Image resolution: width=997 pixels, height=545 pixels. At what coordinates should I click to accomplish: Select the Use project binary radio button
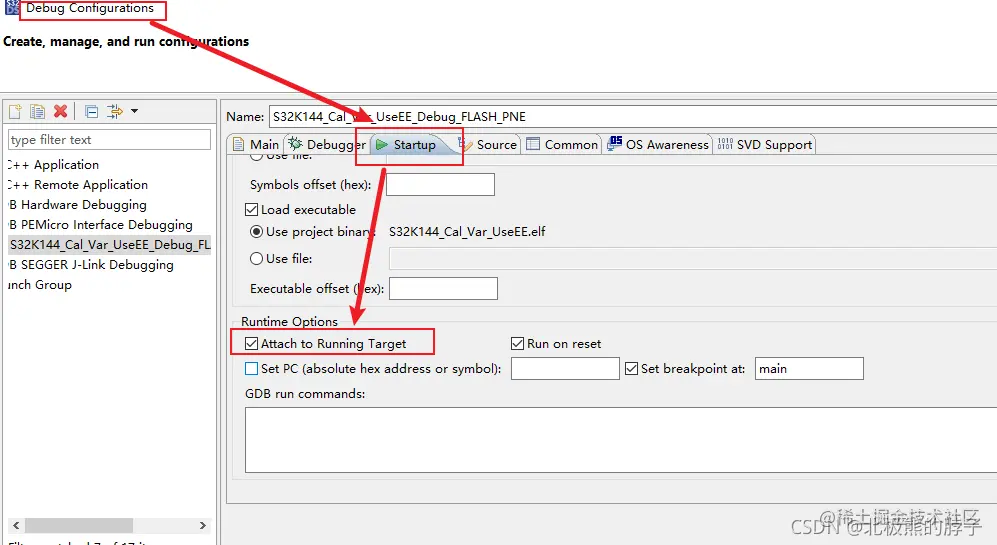(x=256, y=232)
